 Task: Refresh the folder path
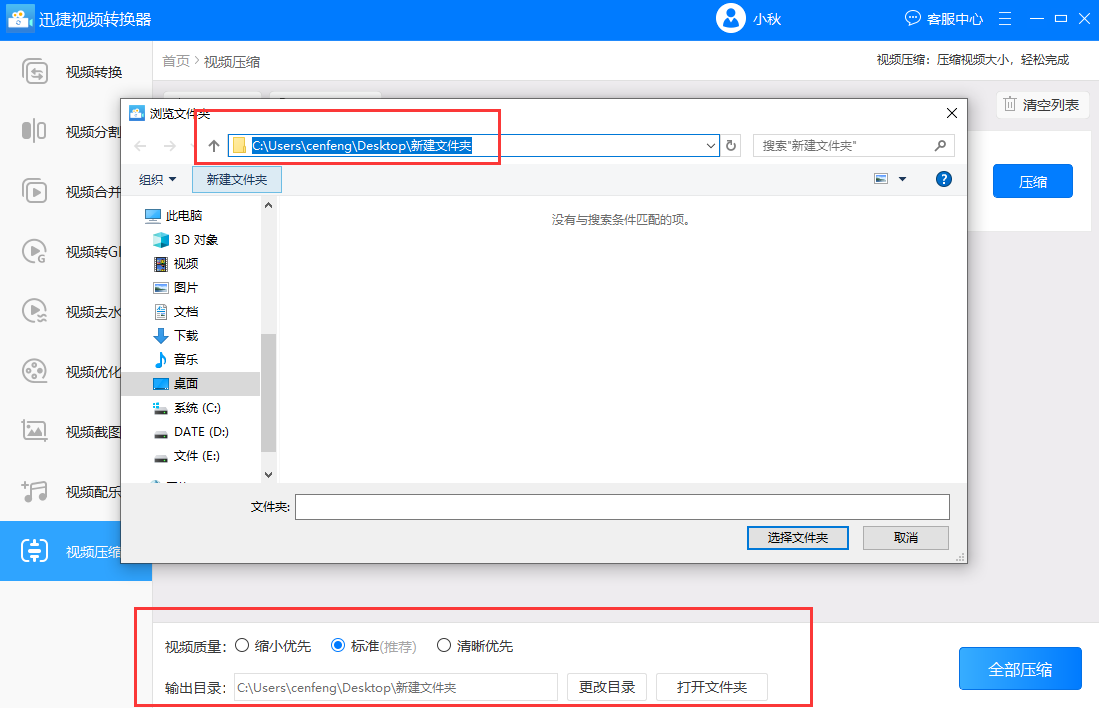(731, 145)
